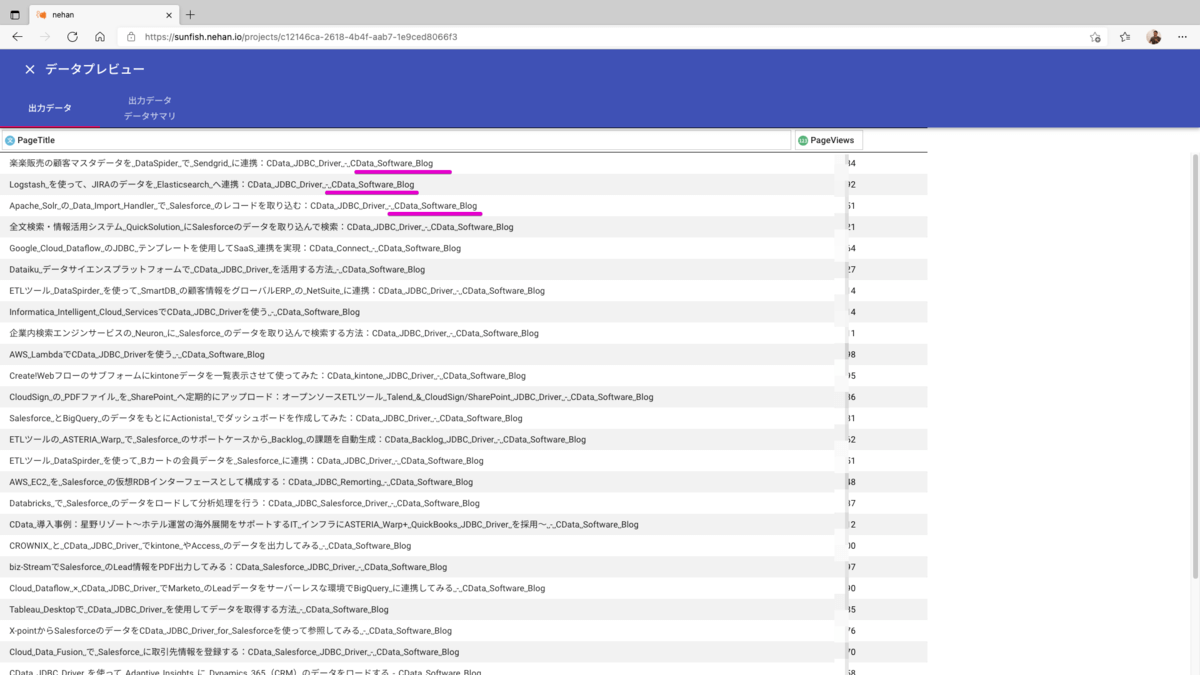Select row starting Apache_Solr_の_Data_Import_Handler
1200x675 pixels.
click(x=464, y=206)
